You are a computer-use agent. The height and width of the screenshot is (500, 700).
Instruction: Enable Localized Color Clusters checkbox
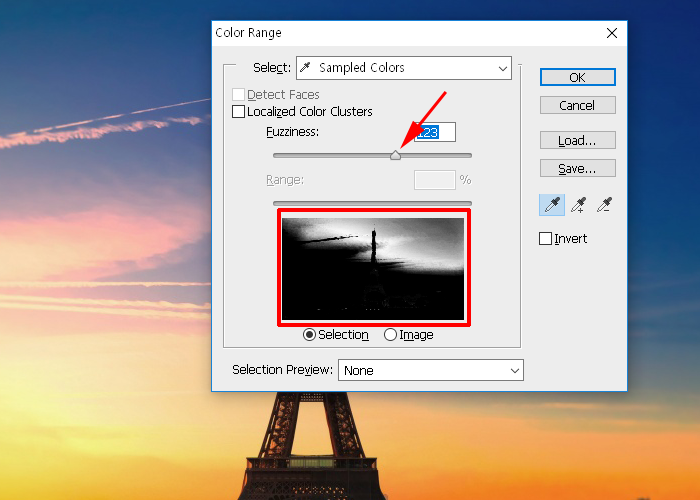(x=238, y=112)
